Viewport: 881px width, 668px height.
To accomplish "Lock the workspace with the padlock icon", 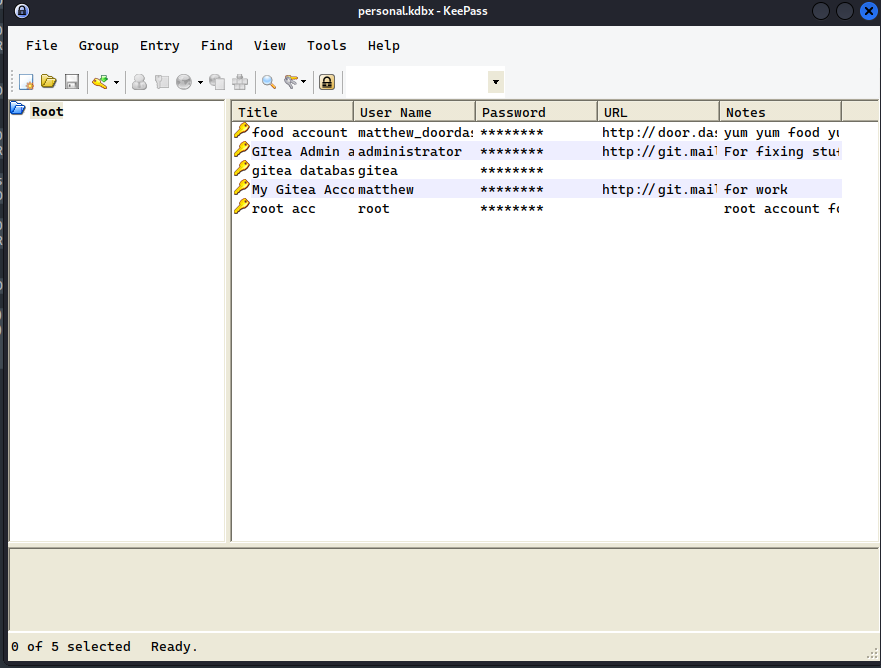I will pyautogui.click(x=327, y=82).
